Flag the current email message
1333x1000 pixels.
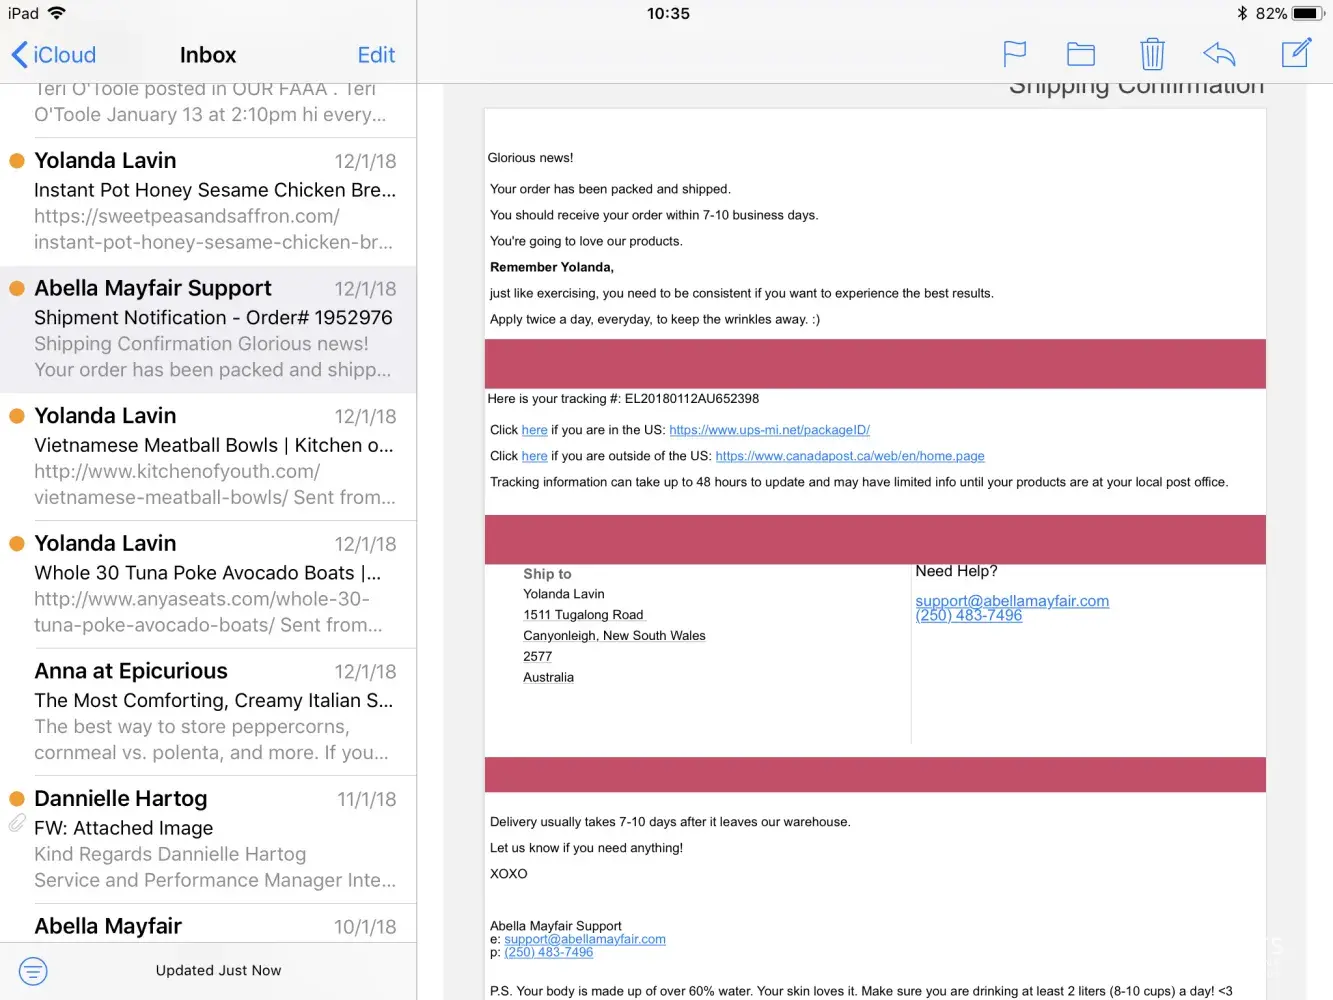point(1014,54)
